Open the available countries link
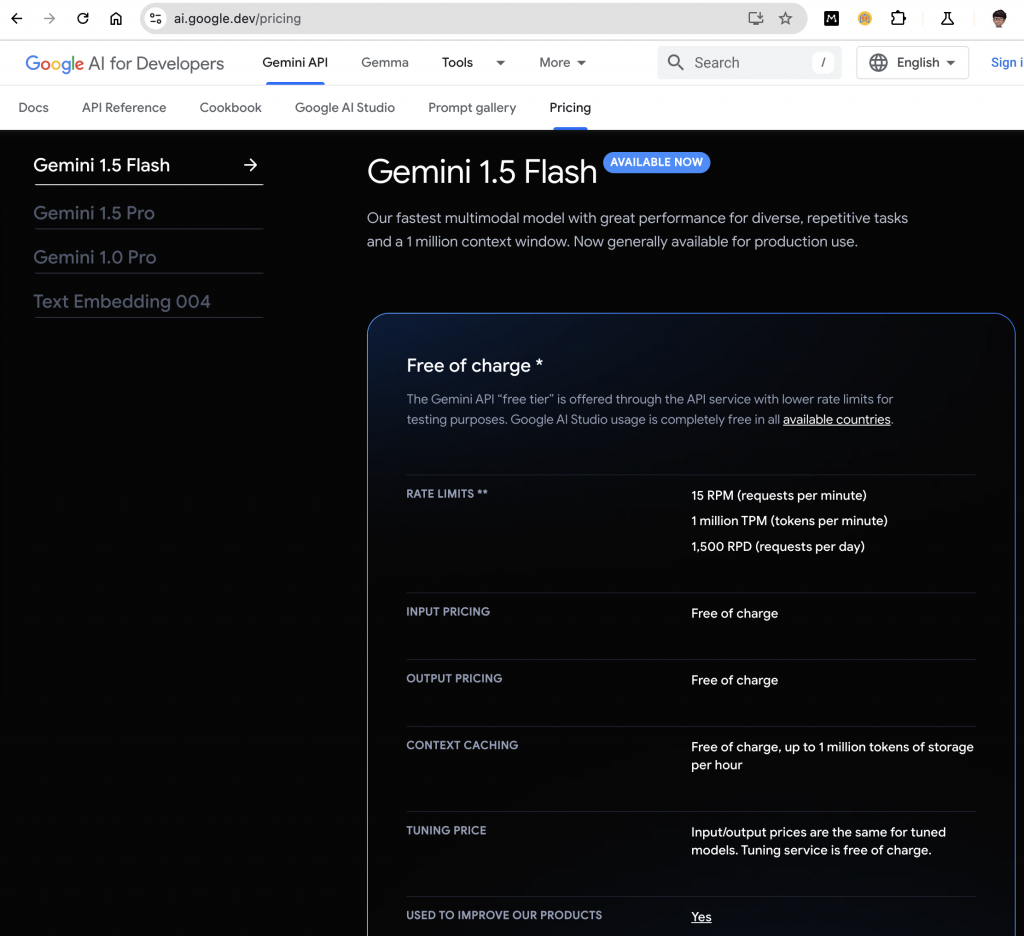1024x936 pixels. 837,419
